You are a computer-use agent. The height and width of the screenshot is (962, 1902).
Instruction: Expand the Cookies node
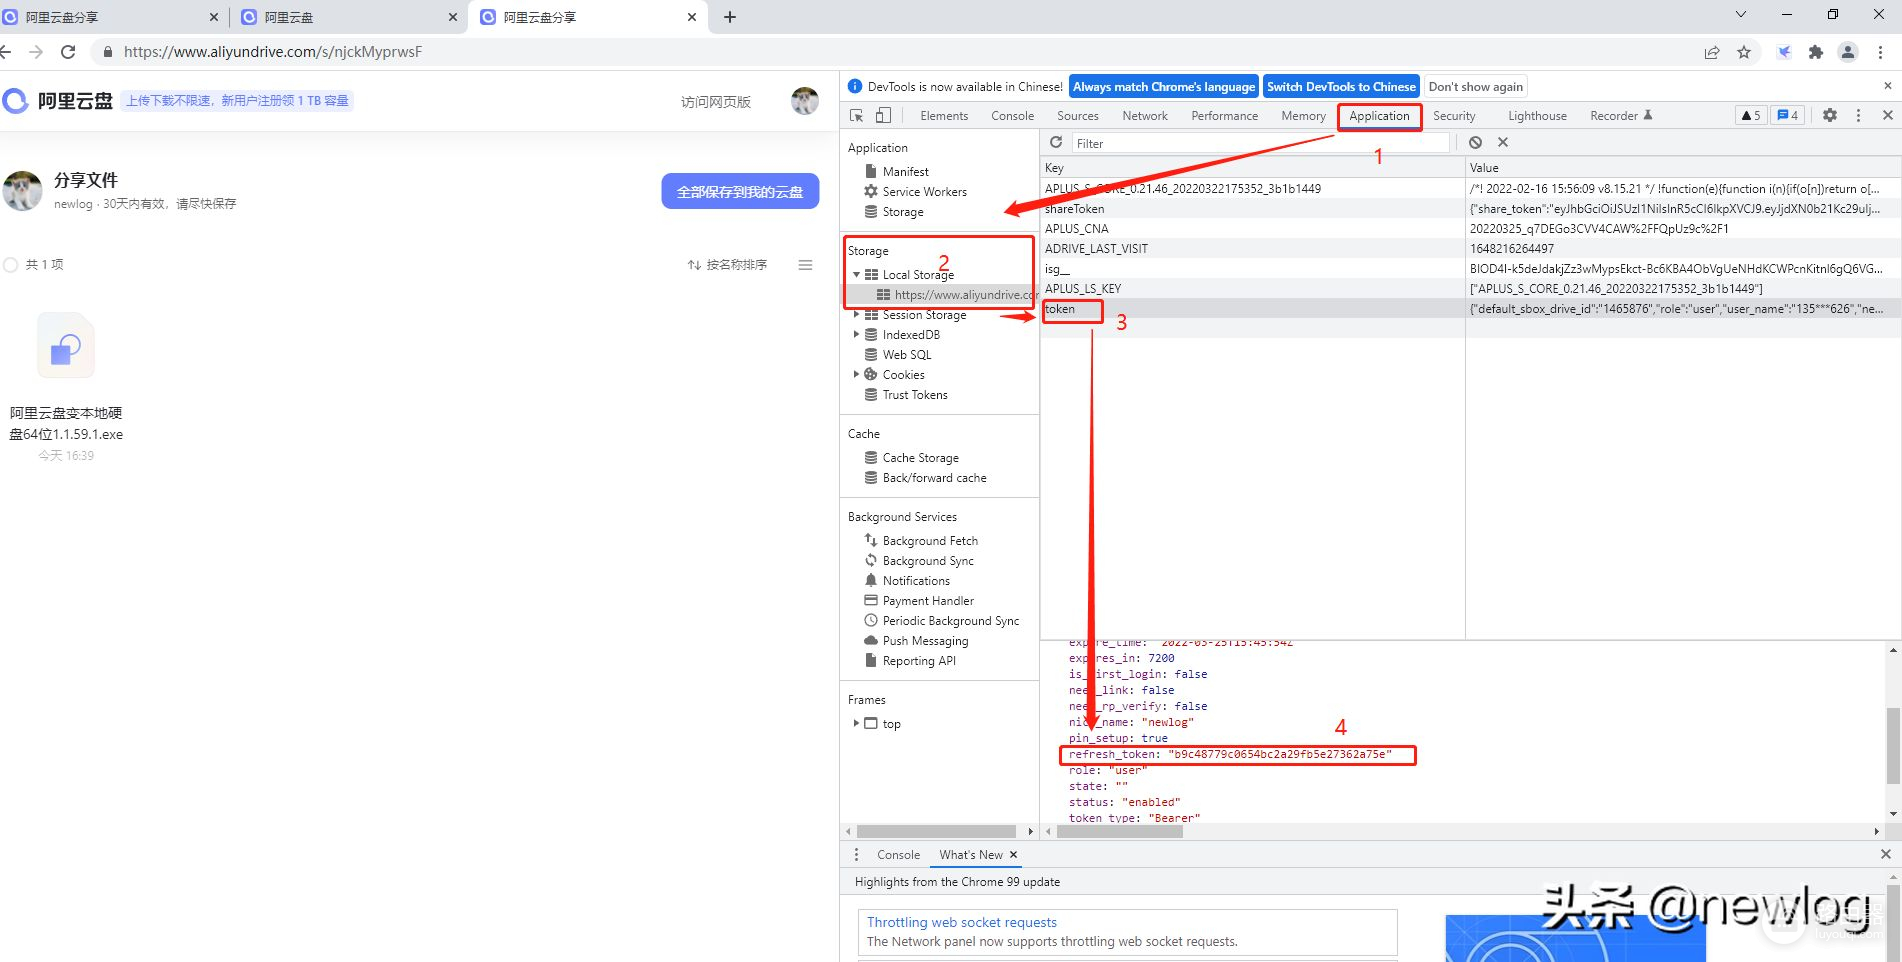coord(856,375)
